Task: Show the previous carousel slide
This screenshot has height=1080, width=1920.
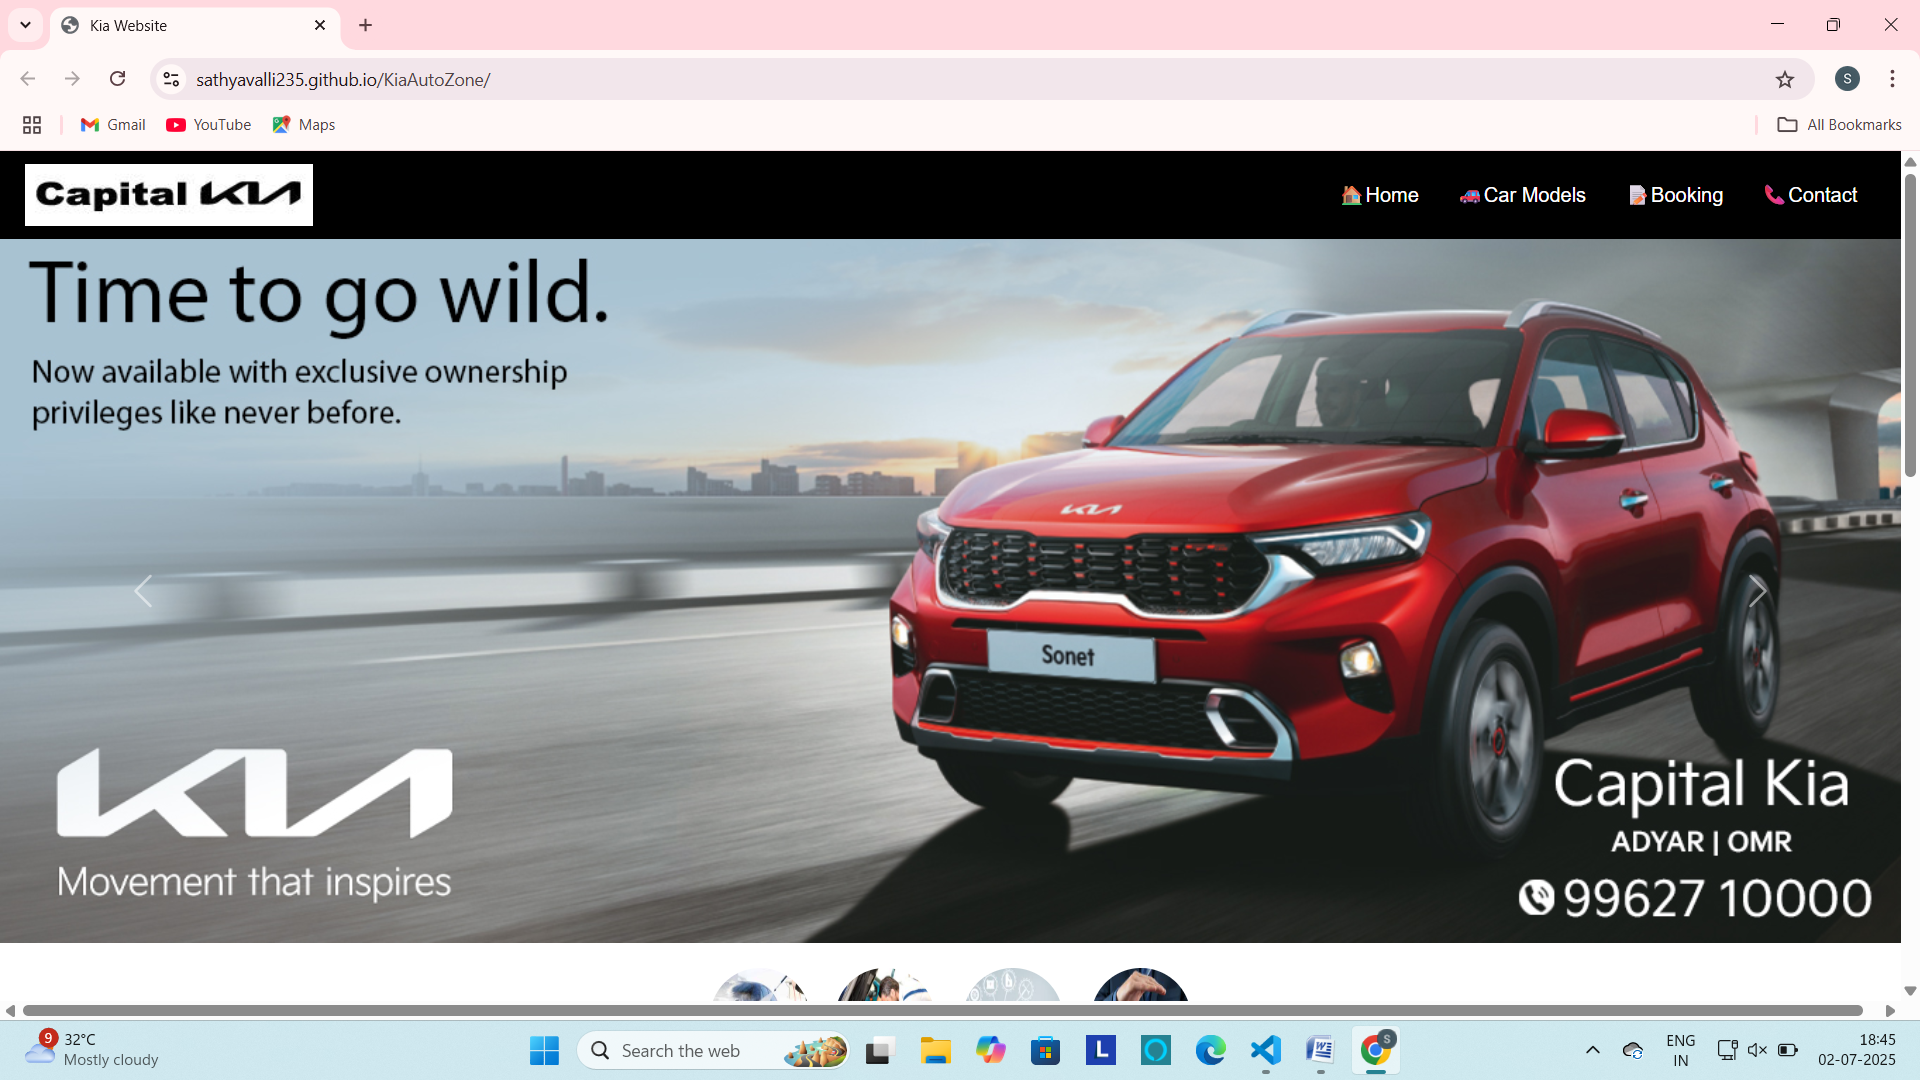Action: (x=143, y=591)
